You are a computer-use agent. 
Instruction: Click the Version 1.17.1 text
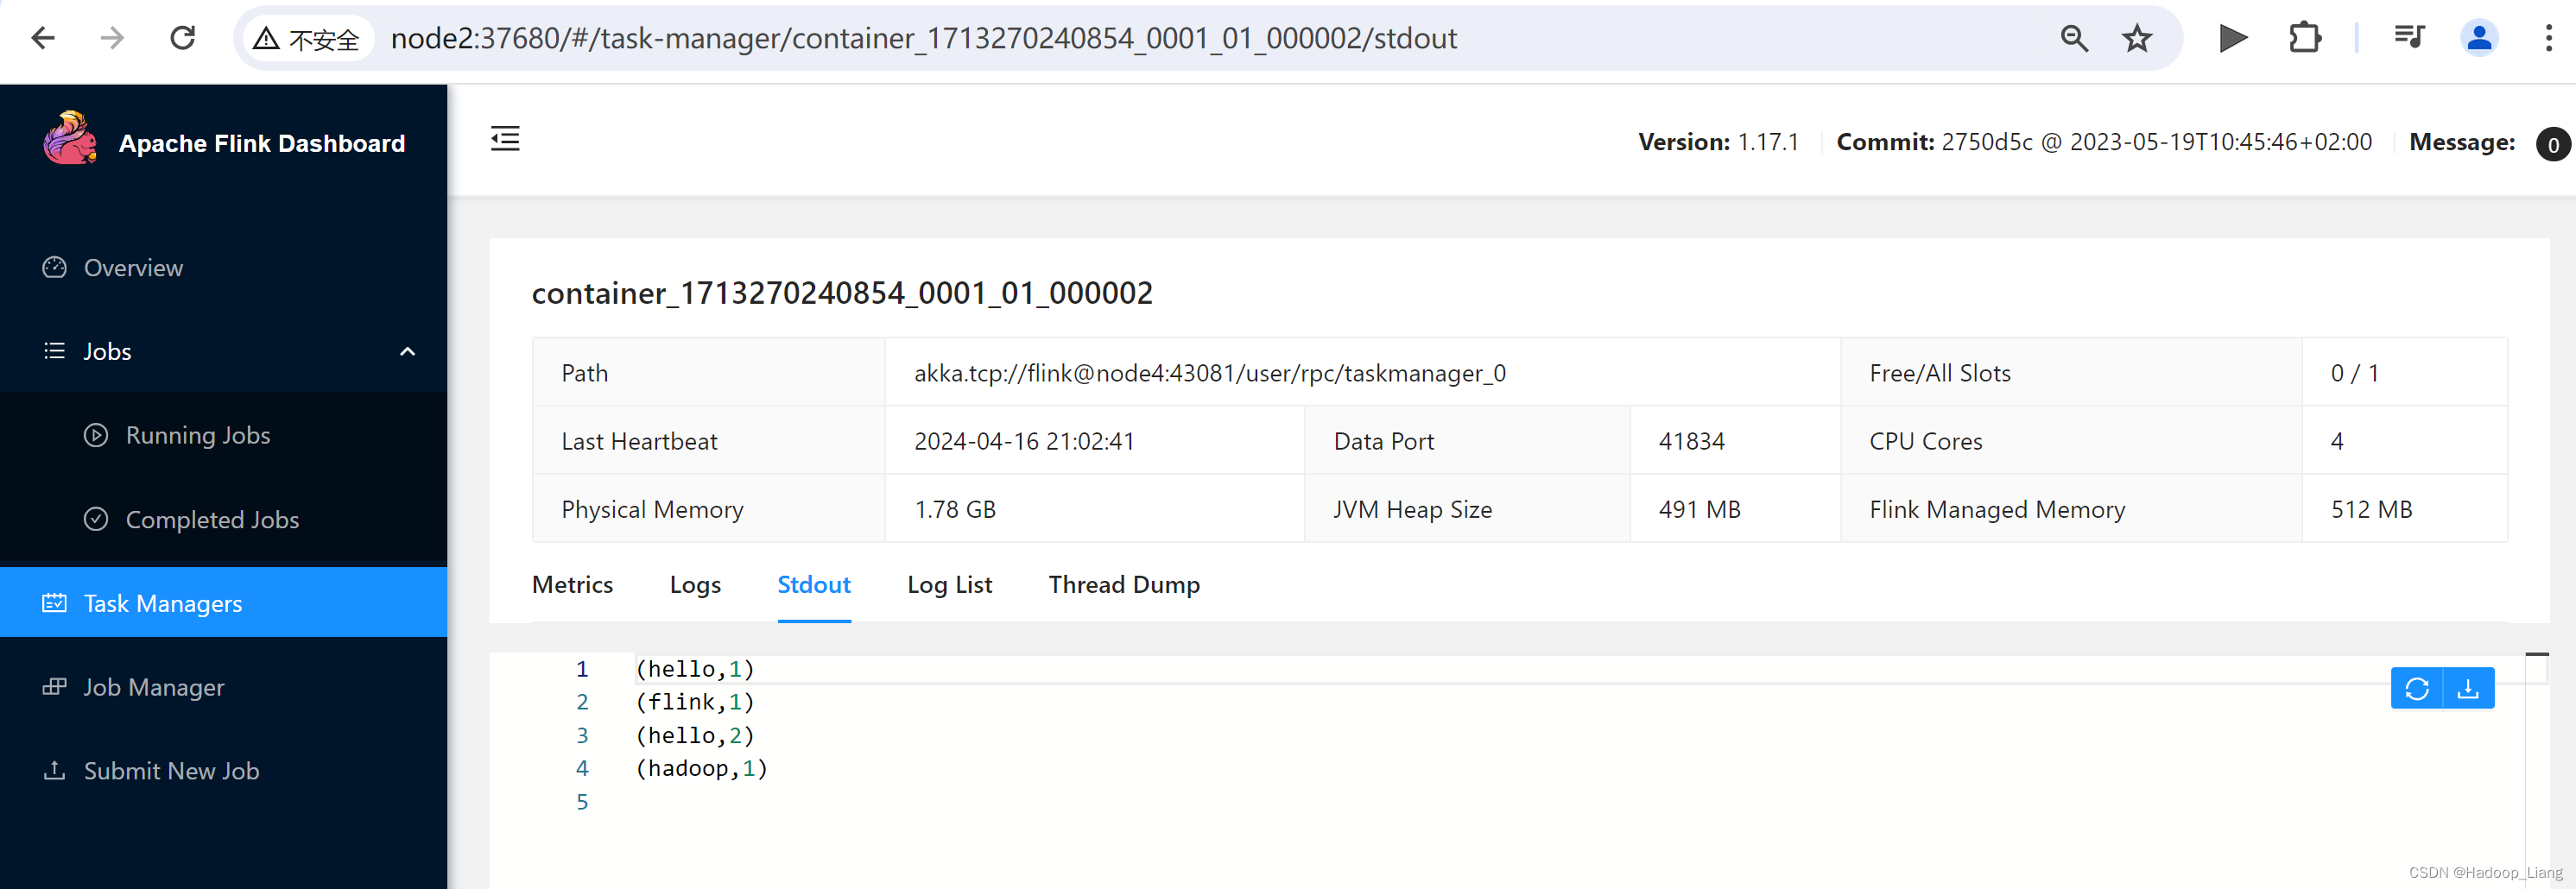coord(1718,142)
